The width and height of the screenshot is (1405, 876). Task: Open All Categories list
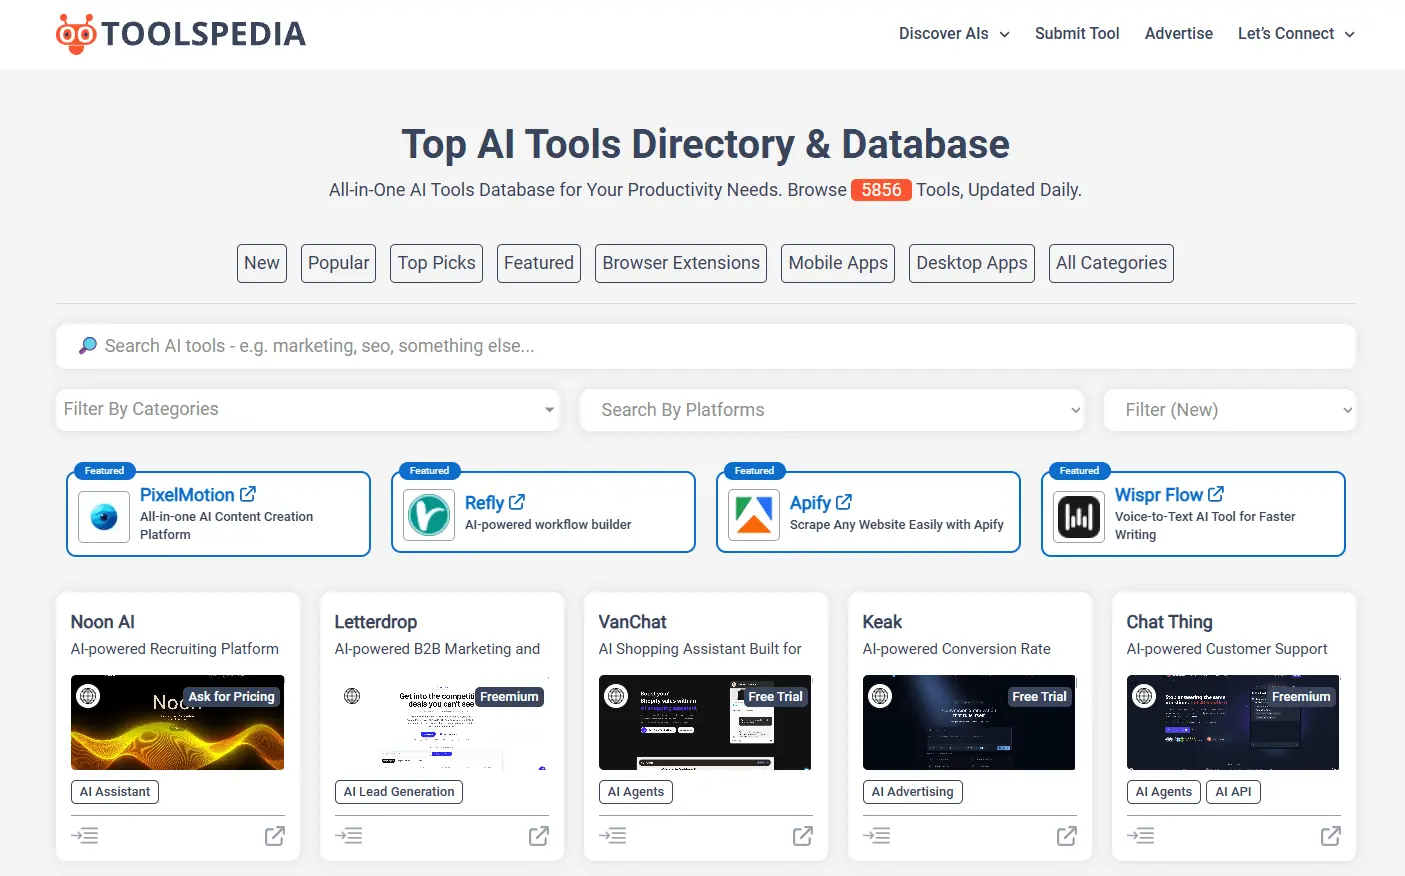click(1111, 263)
